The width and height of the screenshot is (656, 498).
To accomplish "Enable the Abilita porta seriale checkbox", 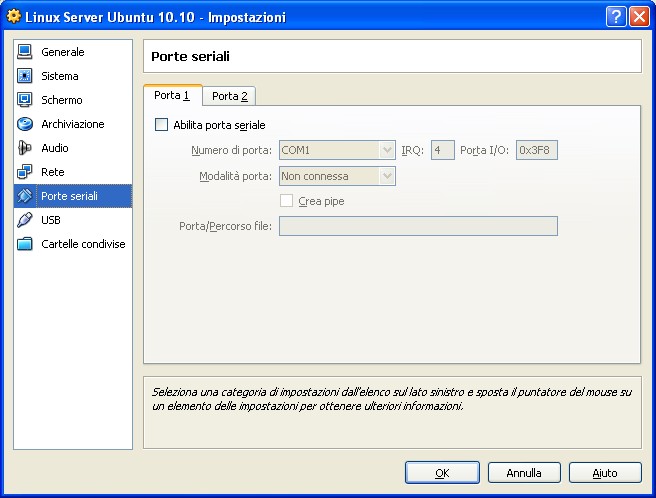I will pos(162,125).
